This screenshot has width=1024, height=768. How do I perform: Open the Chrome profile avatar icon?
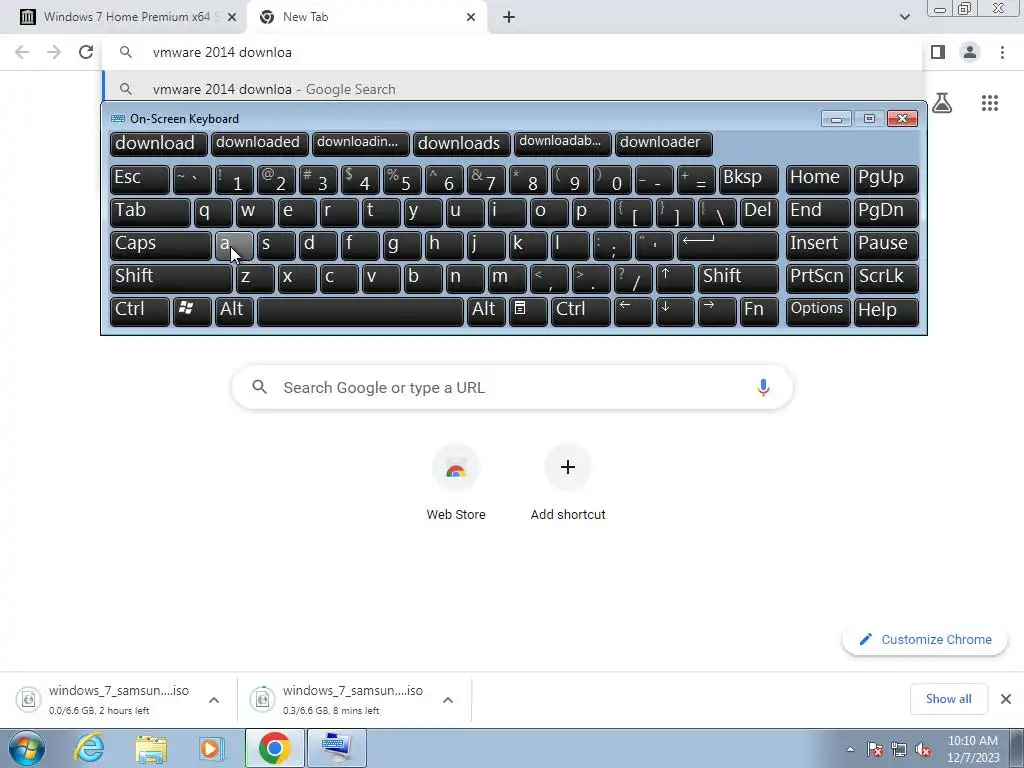[x=970, y=52]
